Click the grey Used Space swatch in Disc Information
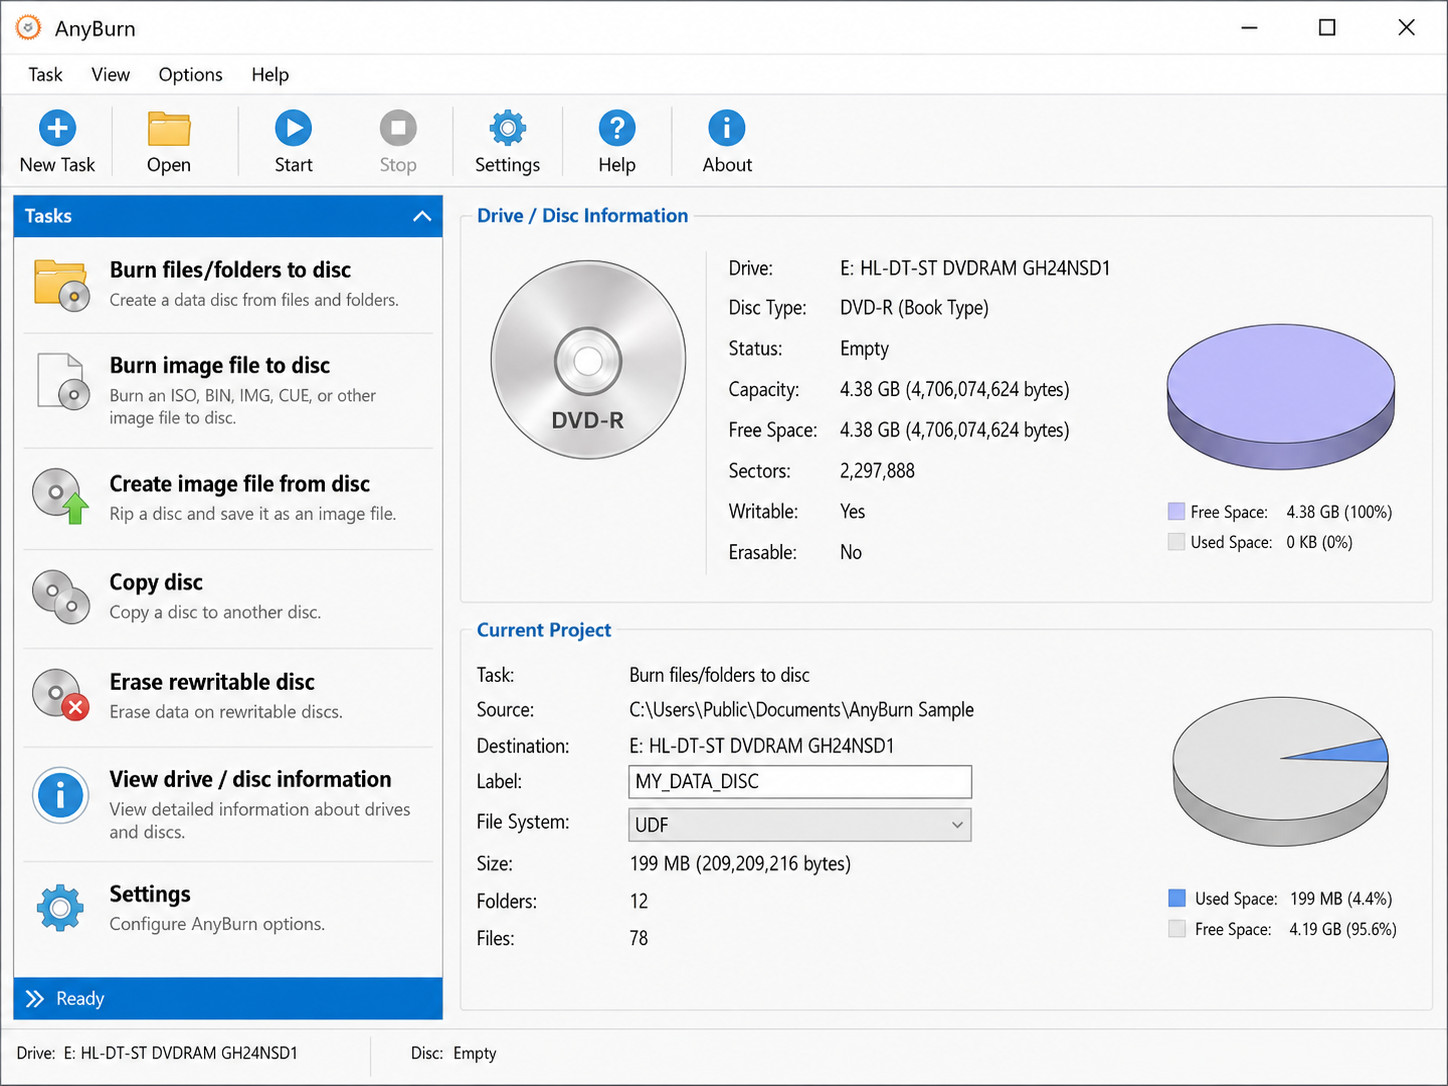Screen dimensions: 1448x1086 (1176, 542)
